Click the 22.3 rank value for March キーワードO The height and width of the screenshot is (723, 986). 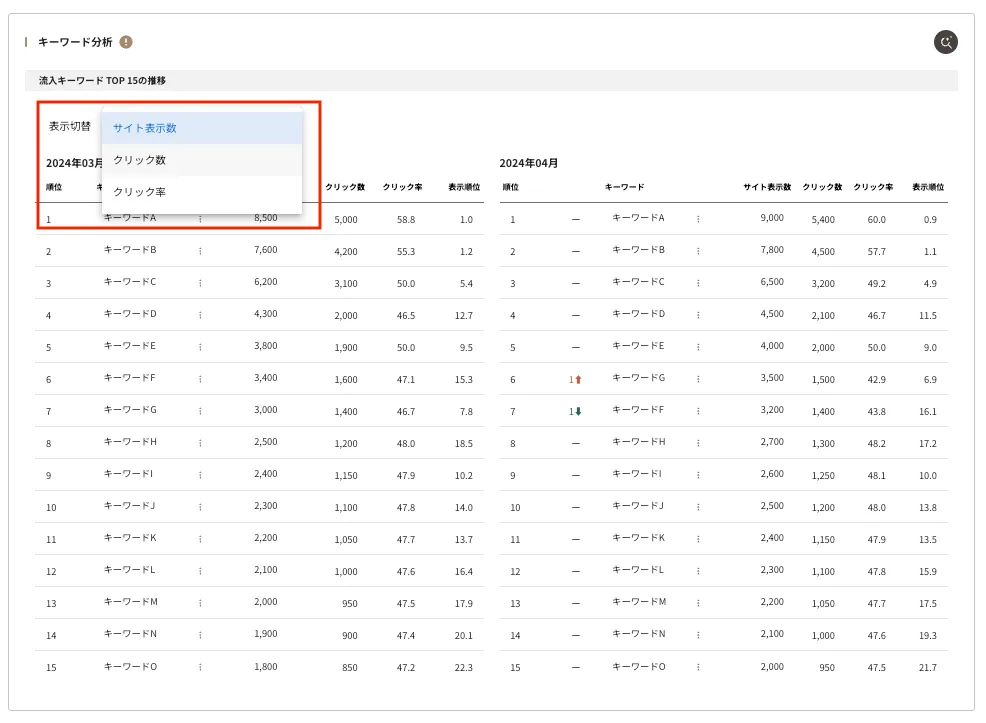click(x=463, y=668)
